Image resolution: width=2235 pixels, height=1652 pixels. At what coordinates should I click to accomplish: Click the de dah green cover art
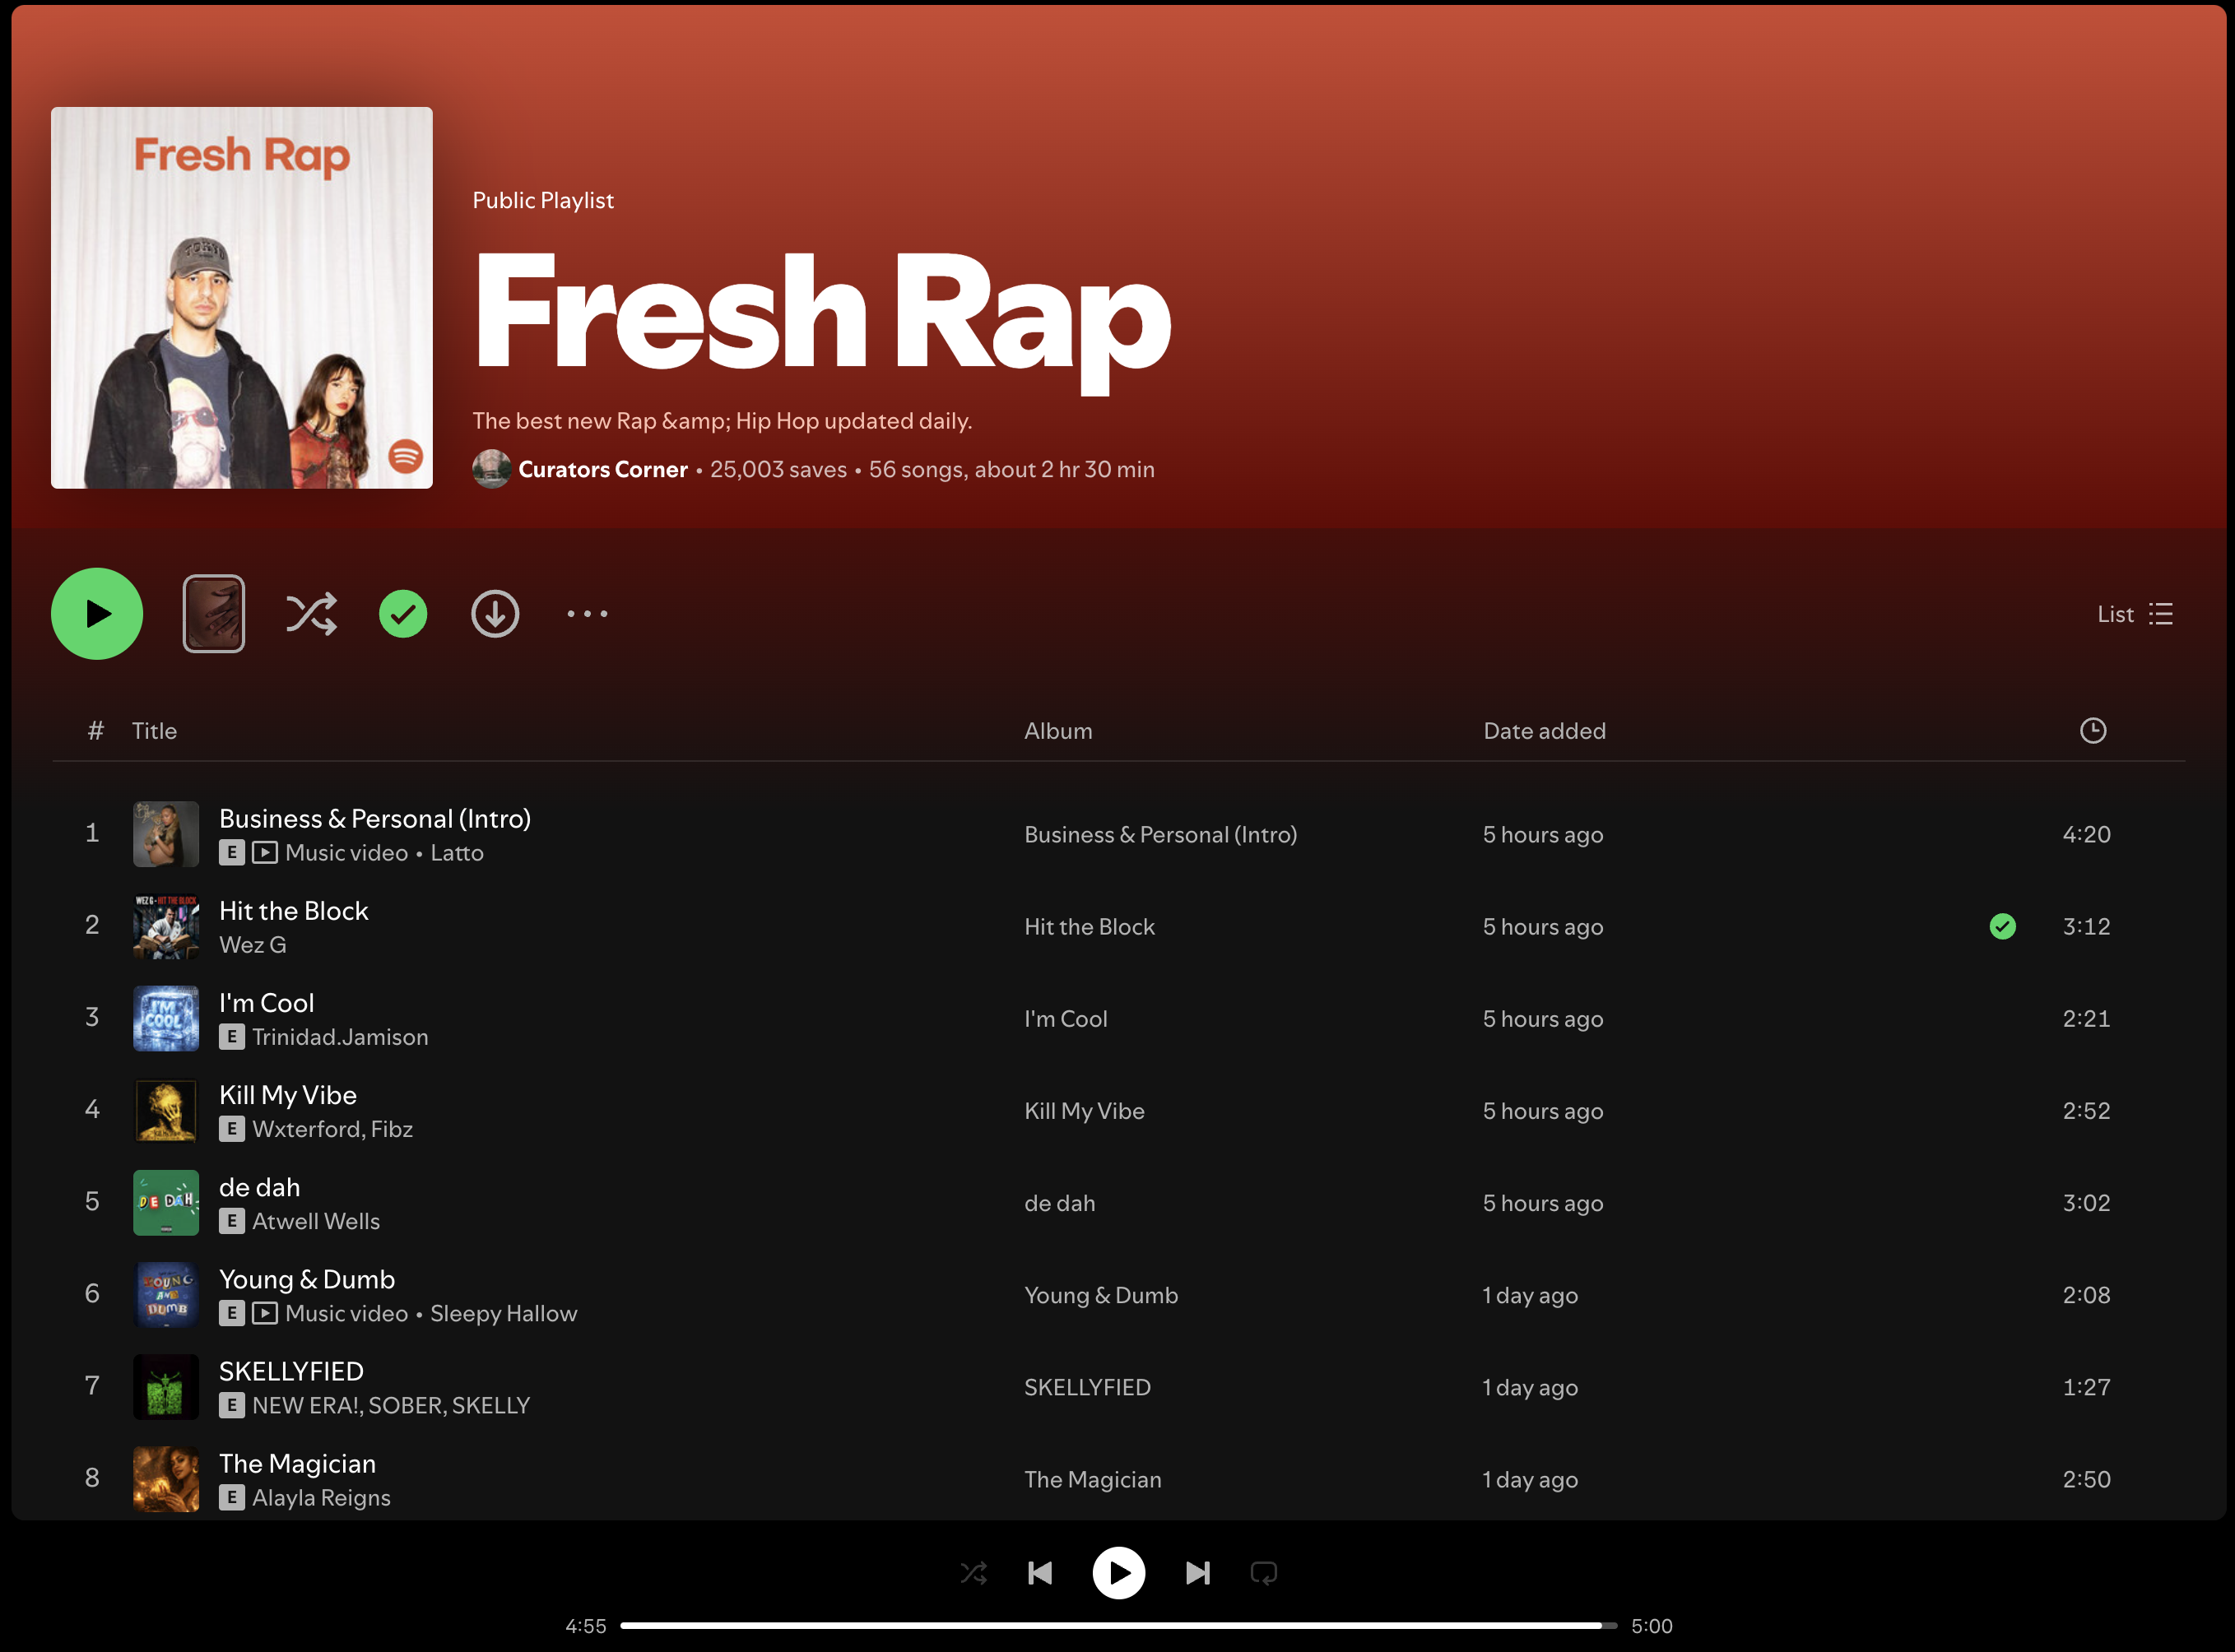tap(166, 1203)
